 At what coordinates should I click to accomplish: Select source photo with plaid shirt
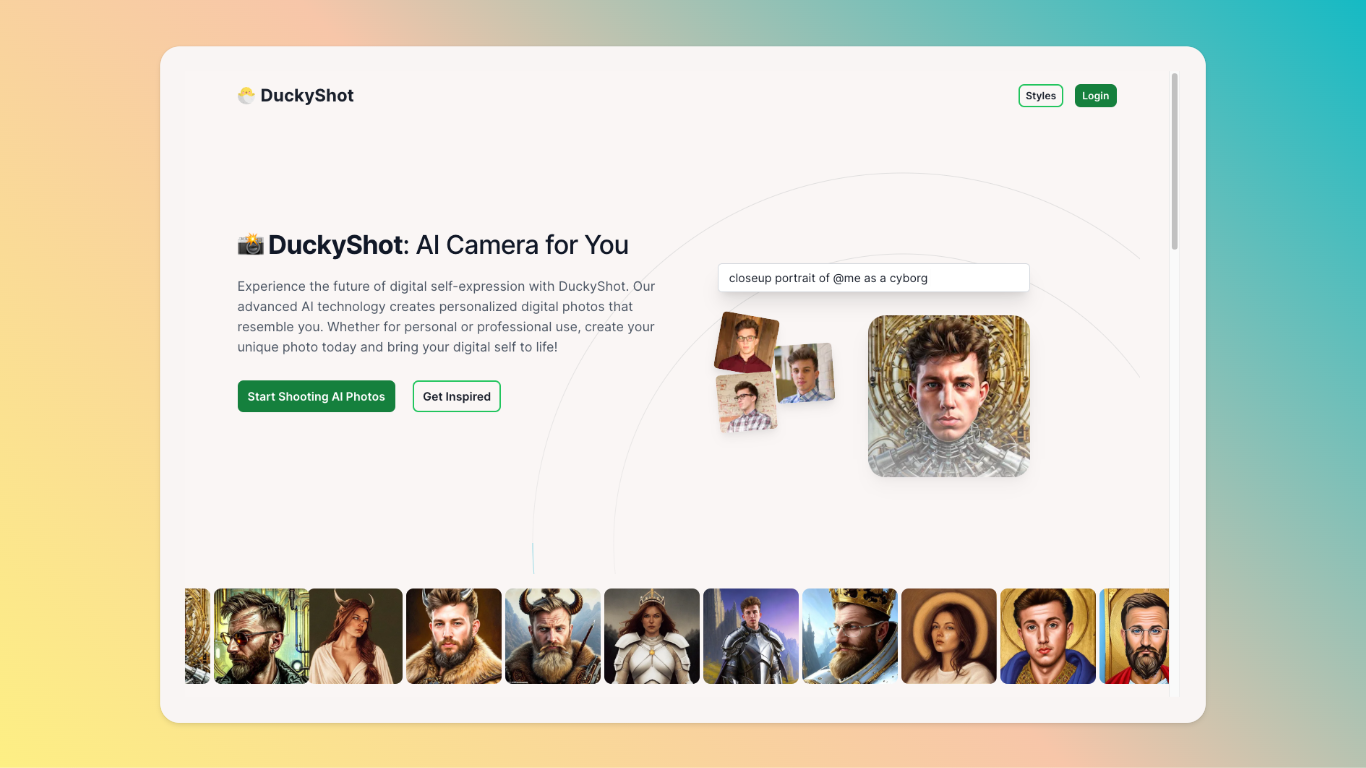click(x=747, y=403)
